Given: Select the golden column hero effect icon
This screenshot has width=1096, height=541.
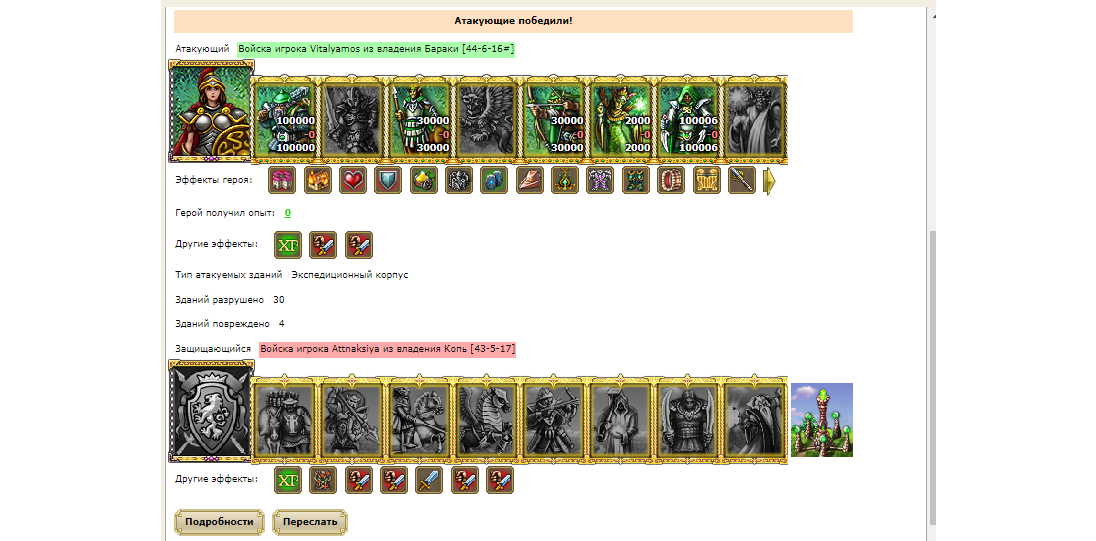Looking at the screenshot, I should pos(707,180).
